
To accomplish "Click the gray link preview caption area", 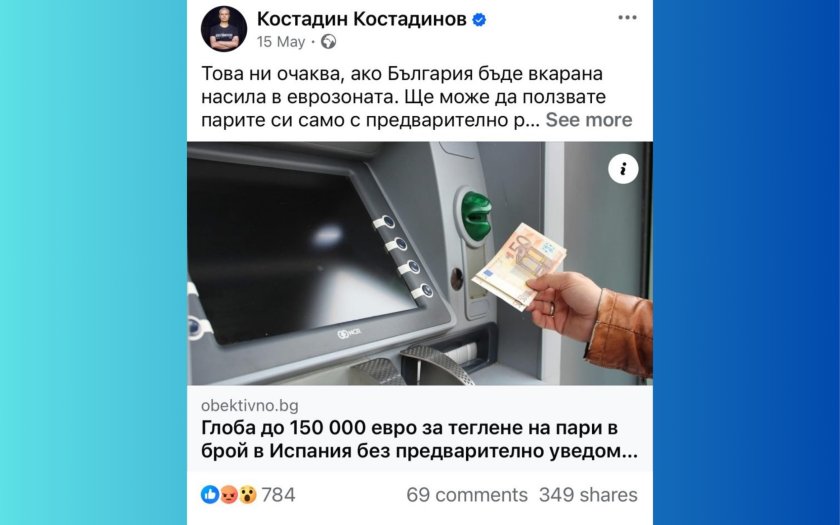I will point(419,429).
